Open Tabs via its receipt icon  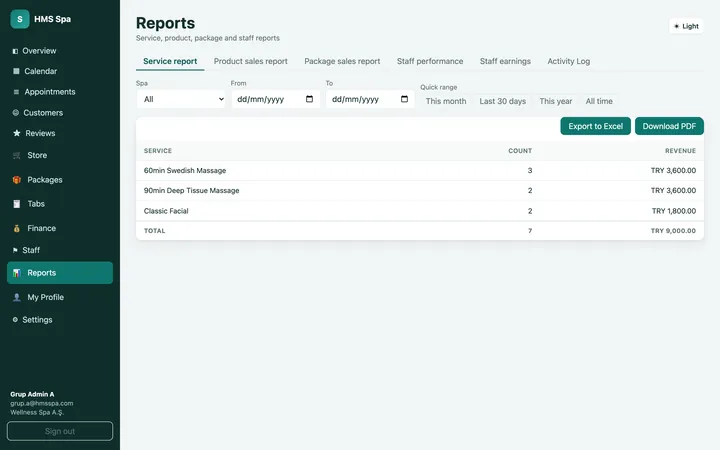(17, 204)
